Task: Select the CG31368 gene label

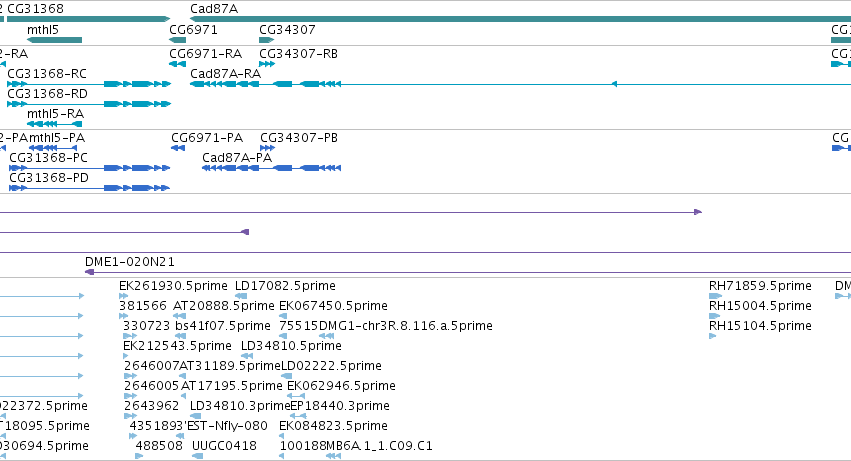Action: click(x=35, y=9)
